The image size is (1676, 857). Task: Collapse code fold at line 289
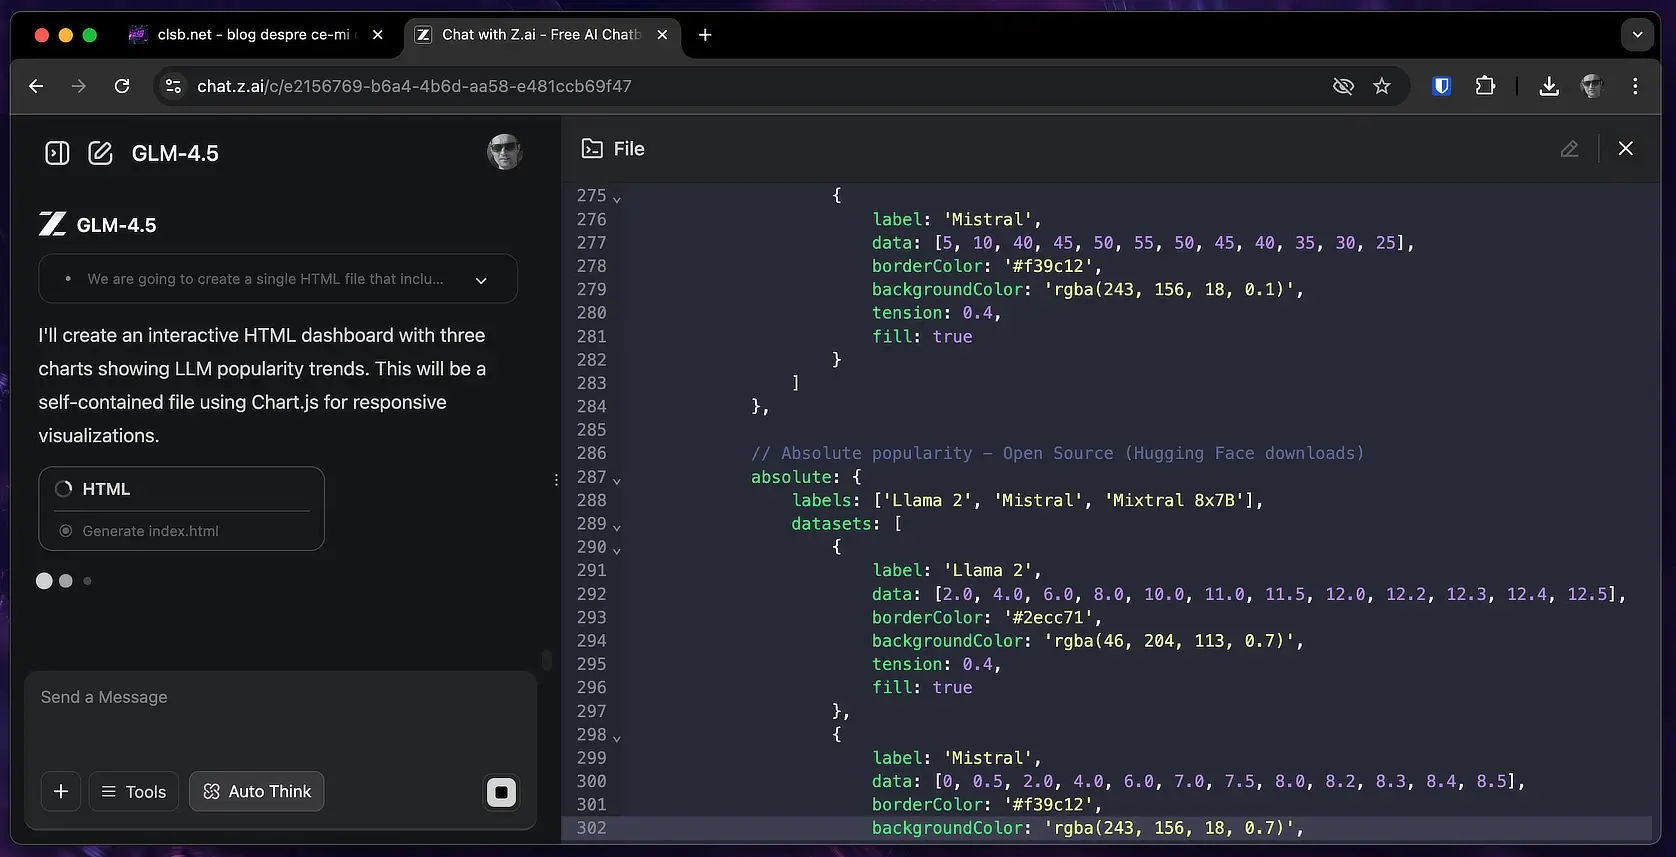point(617,526)
